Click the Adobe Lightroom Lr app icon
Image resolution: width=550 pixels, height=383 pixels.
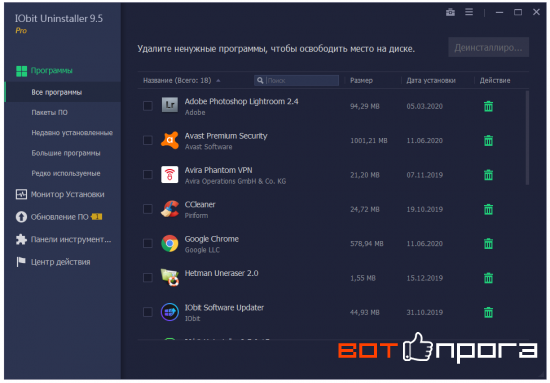coord(170,105)
